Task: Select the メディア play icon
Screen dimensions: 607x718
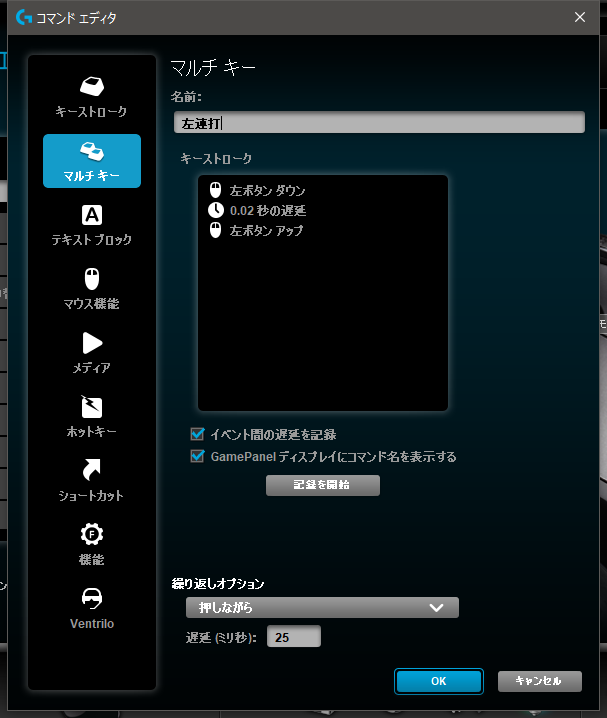Action: [x=92, y=343]
